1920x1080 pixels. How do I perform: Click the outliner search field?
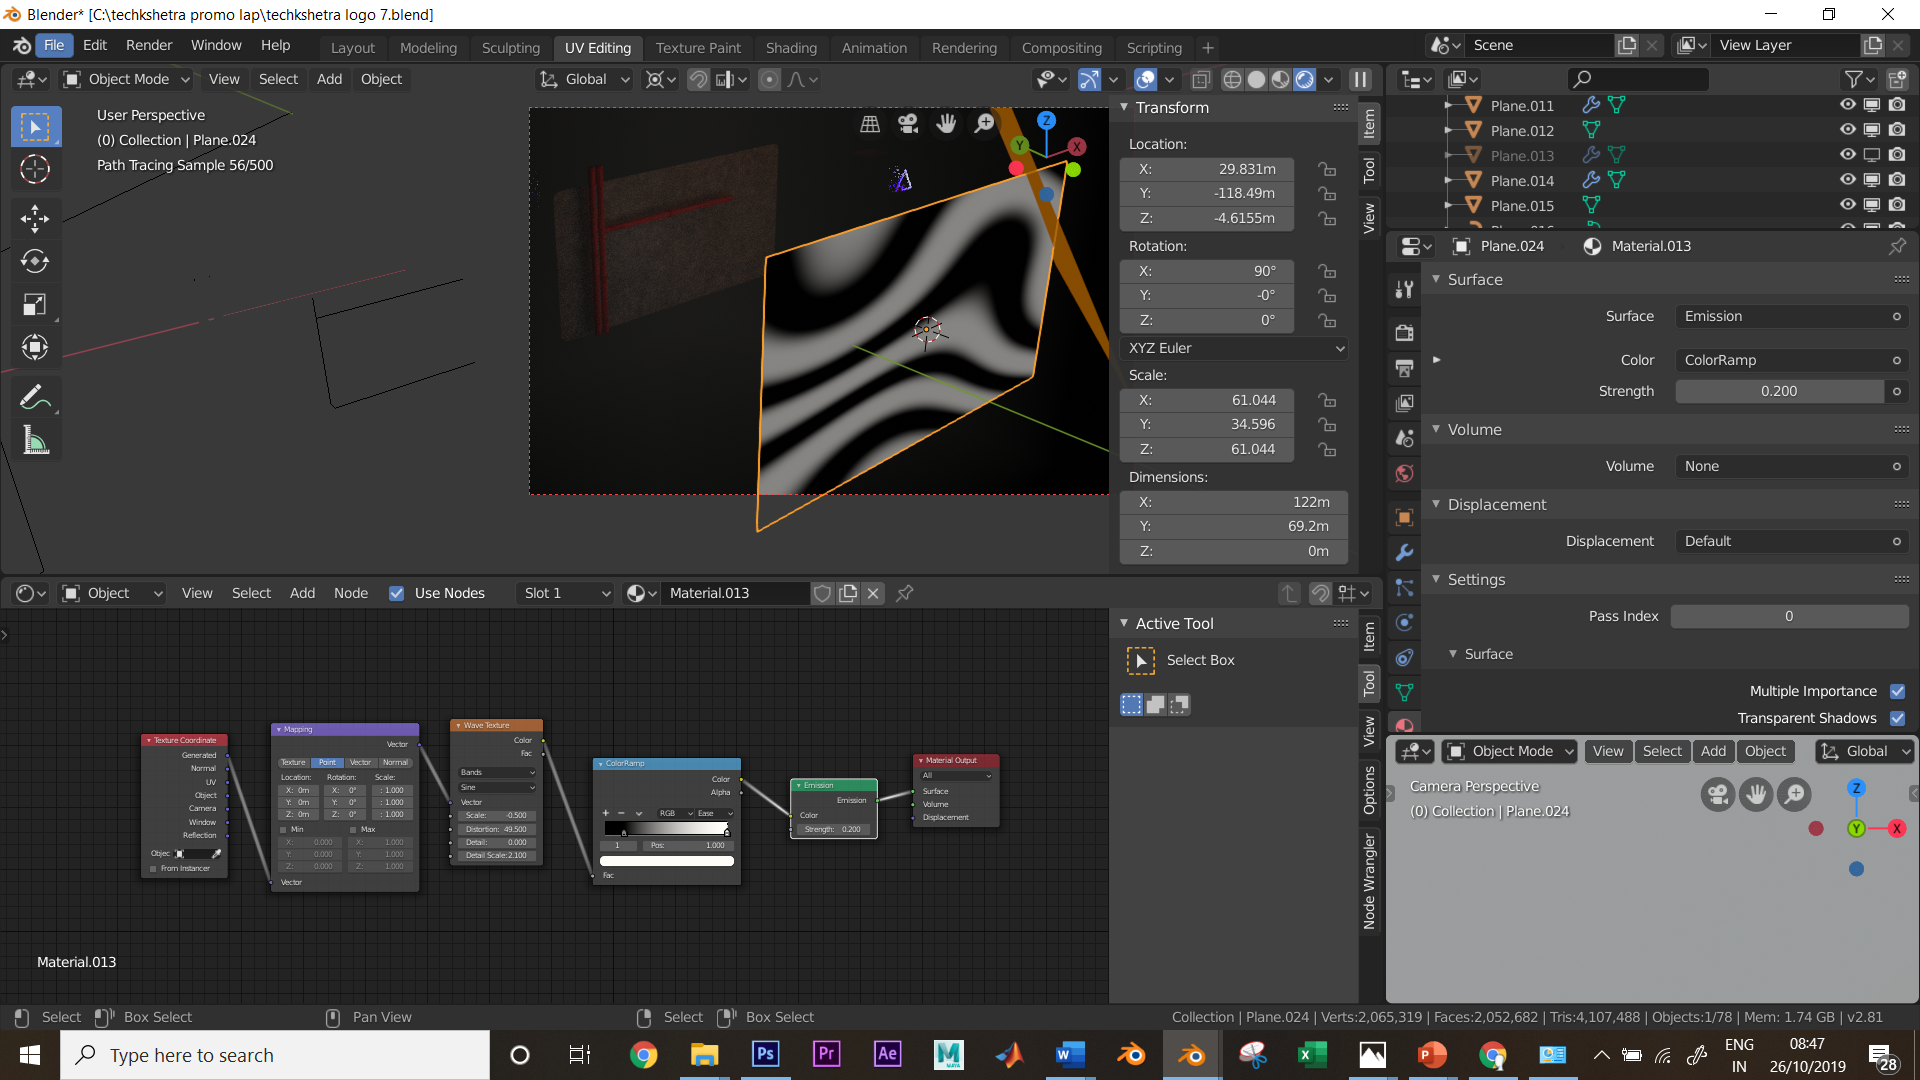[1638, 79]
